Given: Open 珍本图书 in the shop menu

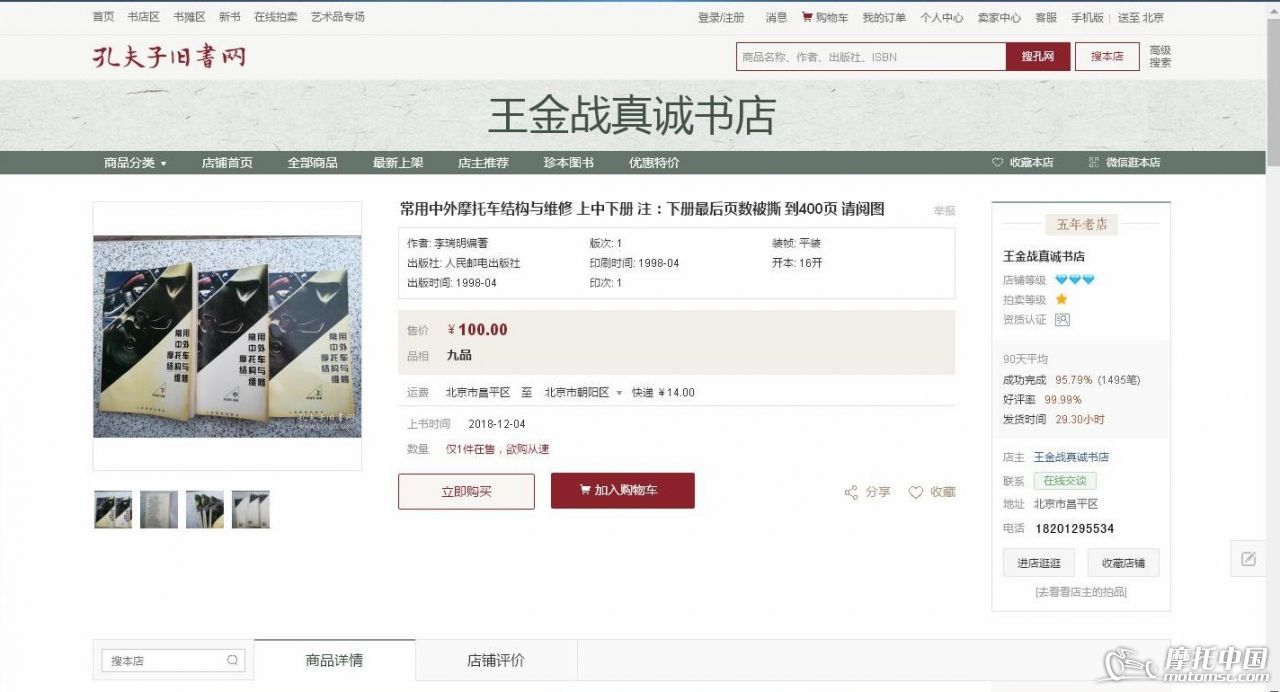Looking at the screenshot, I should pyautogui.click(x=569, y=162).
